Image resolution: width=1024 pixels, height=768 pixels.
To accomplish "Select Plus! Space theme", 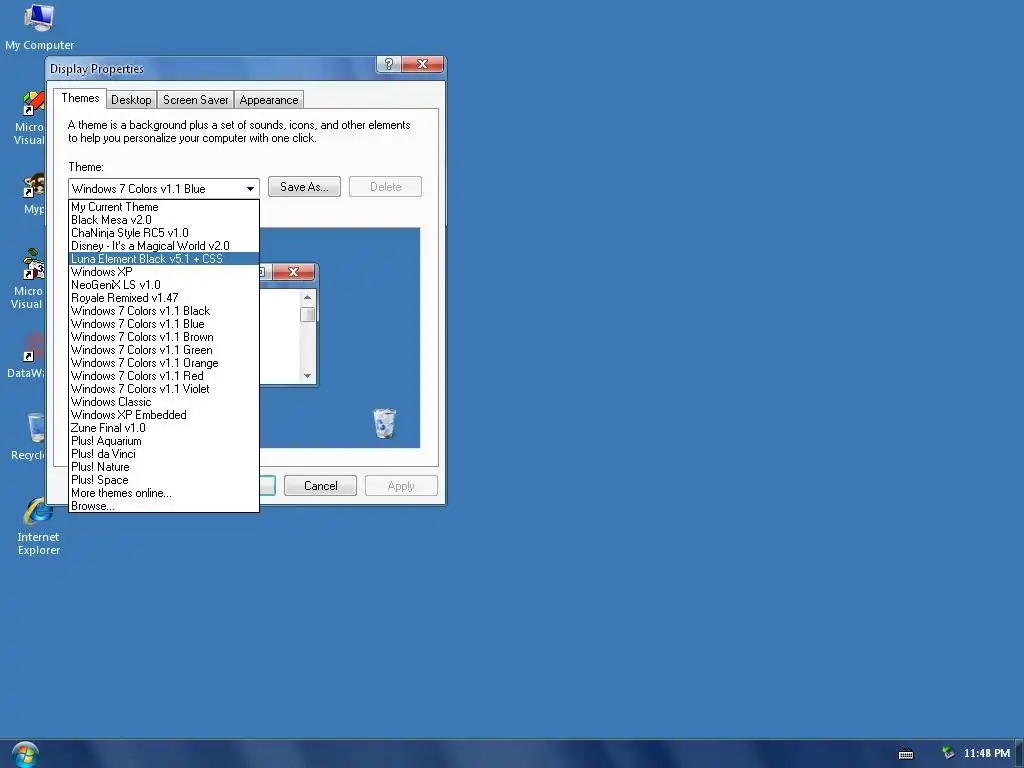I will [x=164, y=480].
